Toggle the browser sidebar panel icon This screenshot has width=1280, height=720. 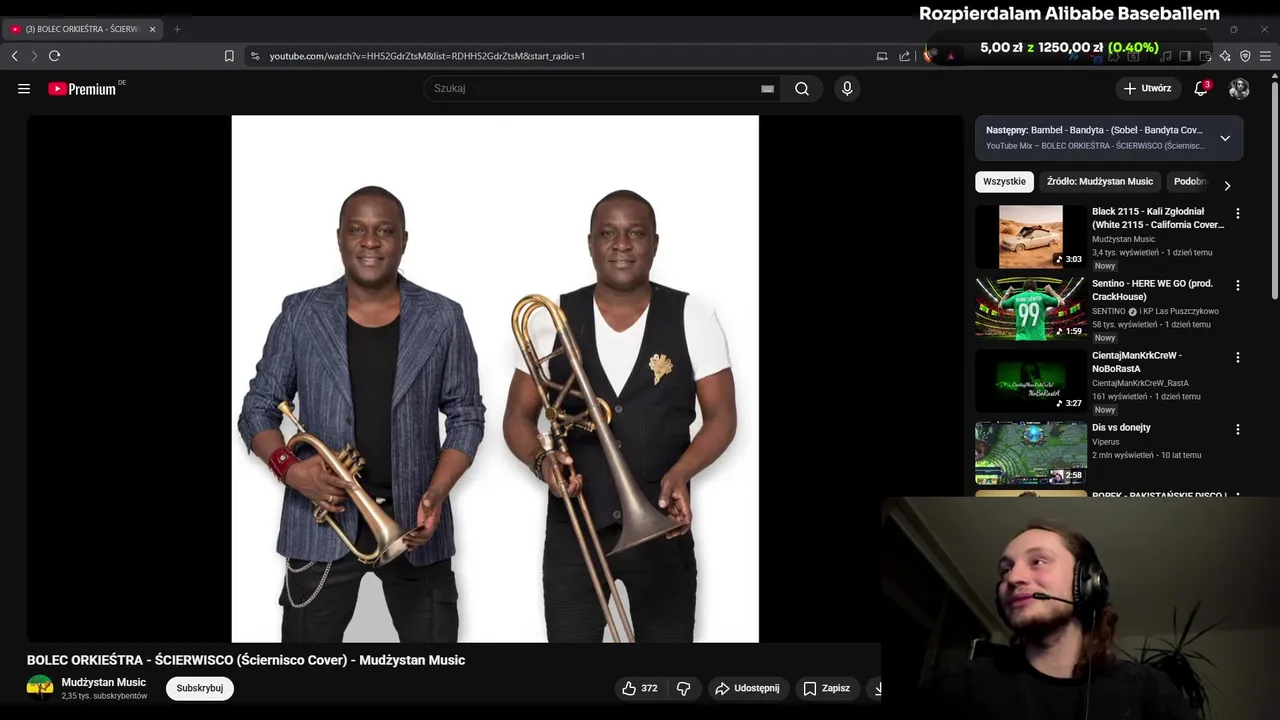(1185, 56)
